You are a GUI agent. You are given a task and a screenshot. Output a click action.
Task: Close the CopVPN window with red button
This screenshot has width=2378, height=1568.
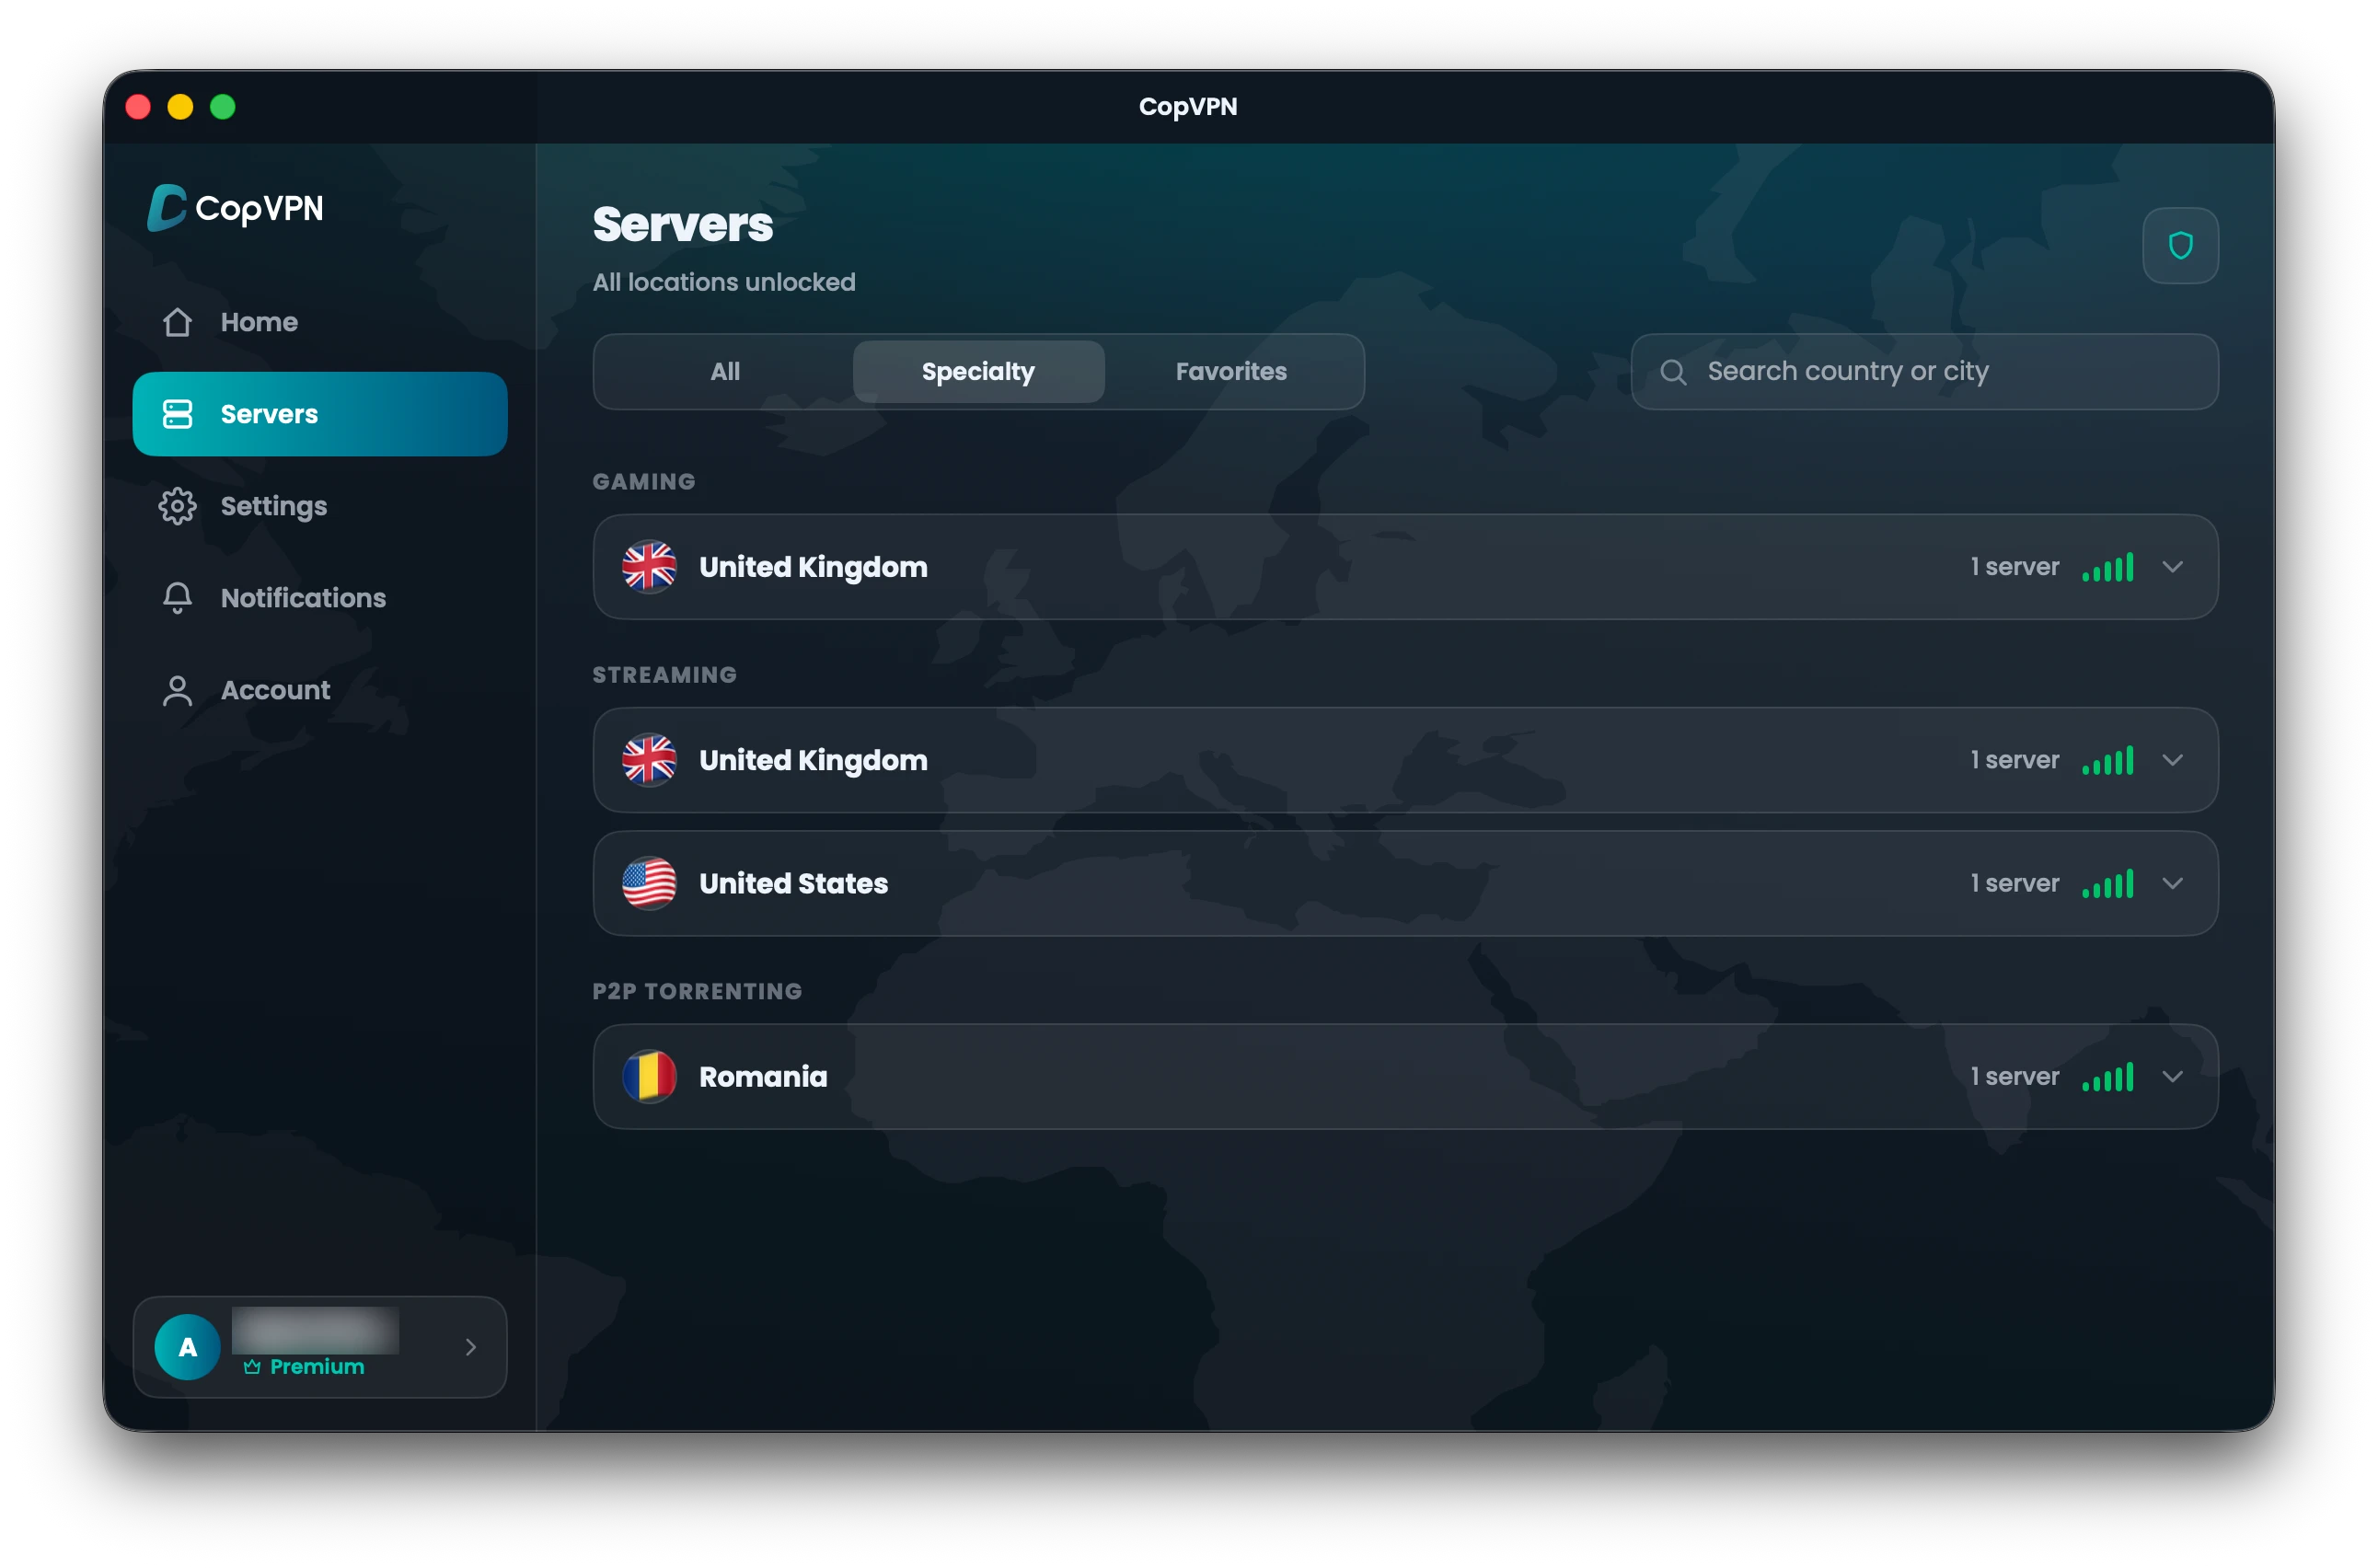(x=138, y=107)
